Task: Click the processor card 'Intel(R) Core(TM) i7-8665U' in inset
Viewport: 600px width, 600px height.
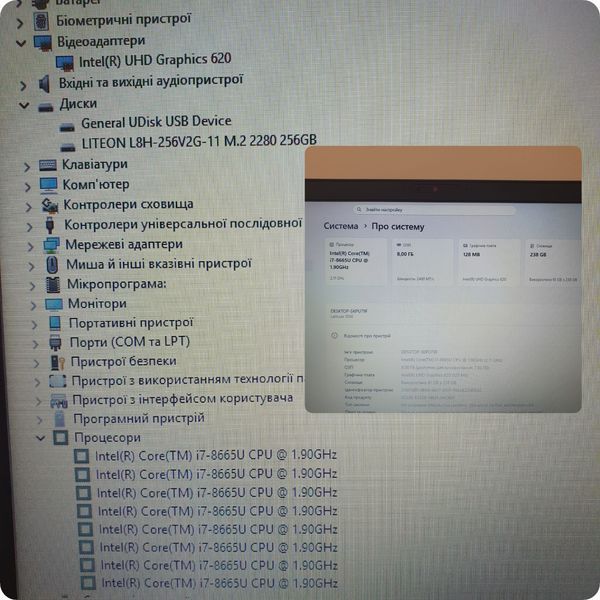Action: [356, 262]
